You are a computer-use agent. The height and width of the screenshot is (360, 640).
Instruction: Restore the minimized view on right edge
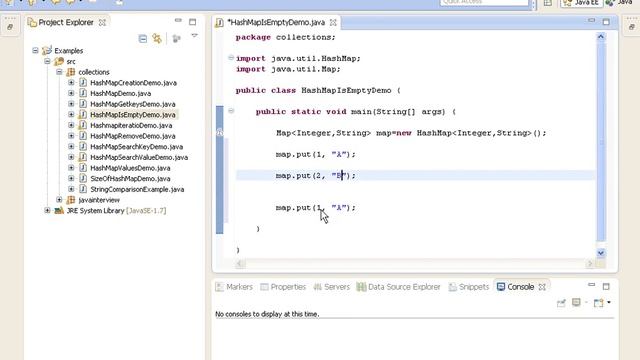click(631, 27)
